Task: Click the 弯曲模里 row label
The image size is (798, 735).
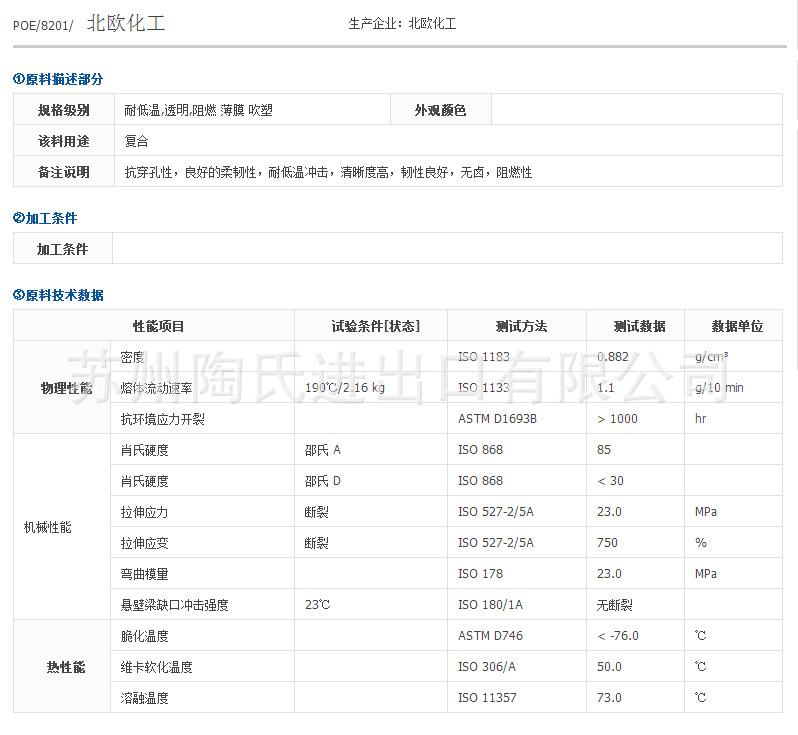Action: click(145, 575)
